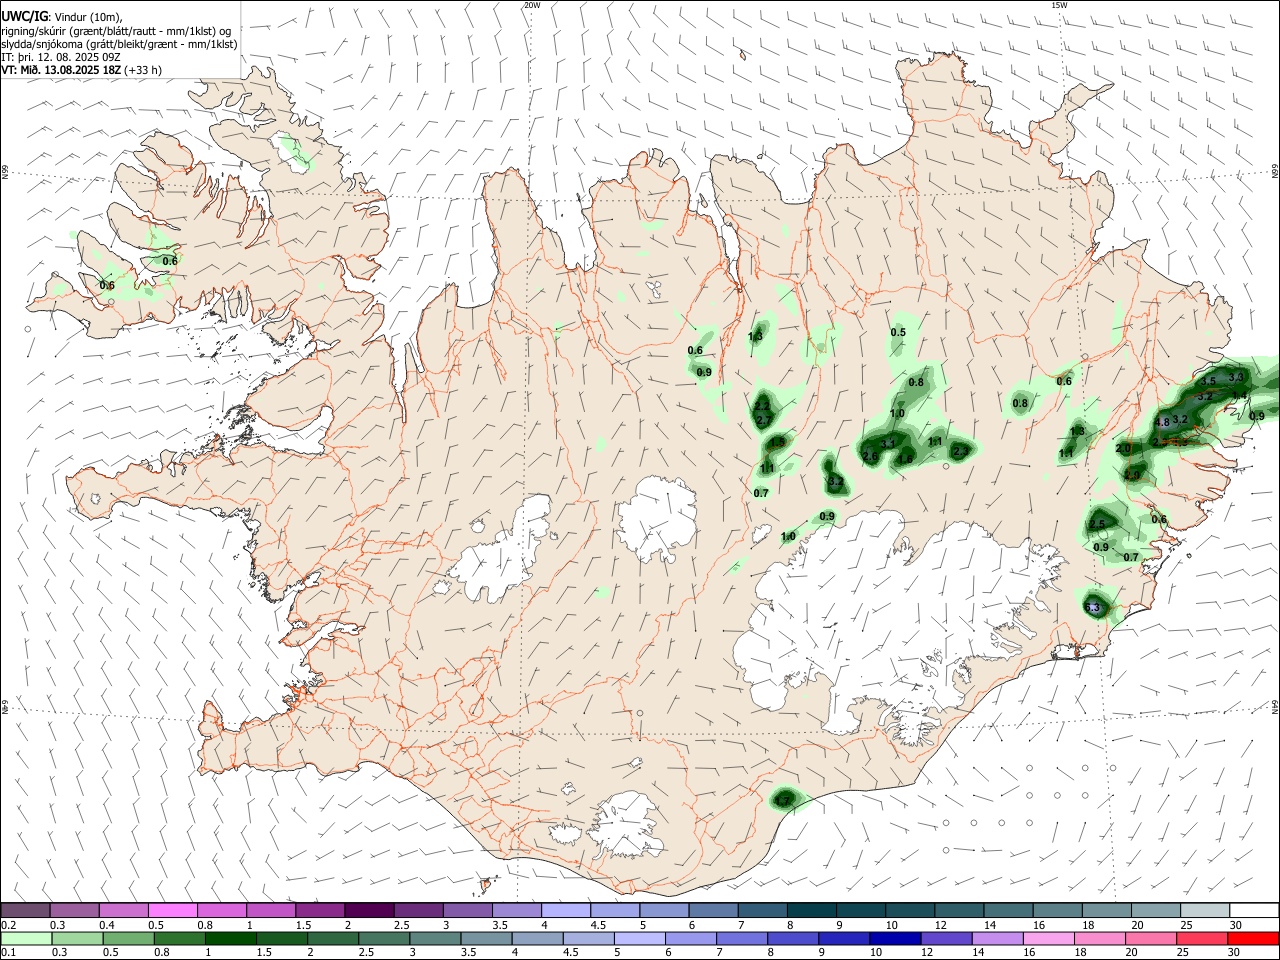Click the VT: Mið. 13.08.2025 18Z valid time

[82, 70]
